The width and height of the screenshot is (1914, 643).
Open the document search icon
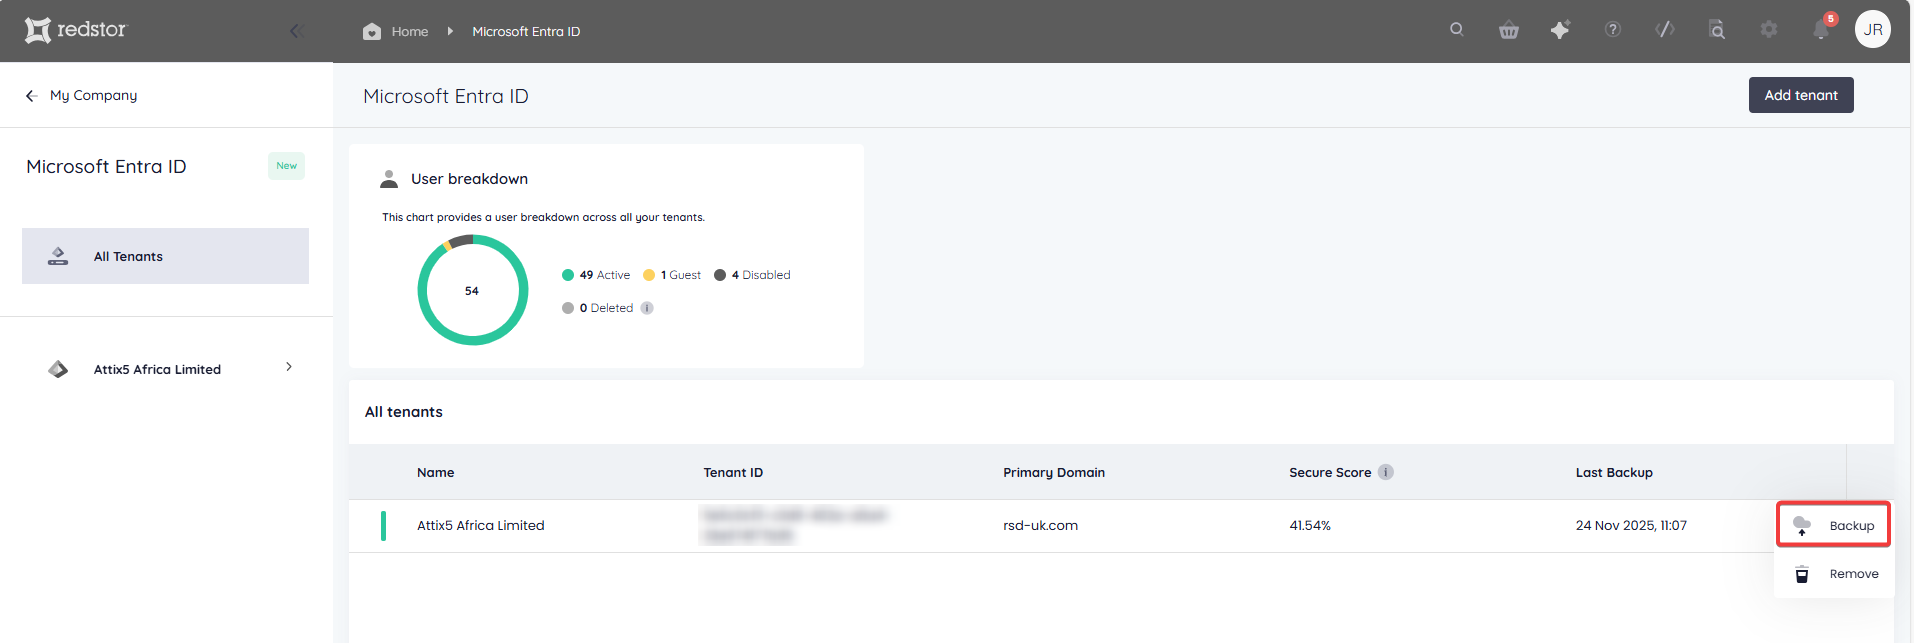point(1717,30)
